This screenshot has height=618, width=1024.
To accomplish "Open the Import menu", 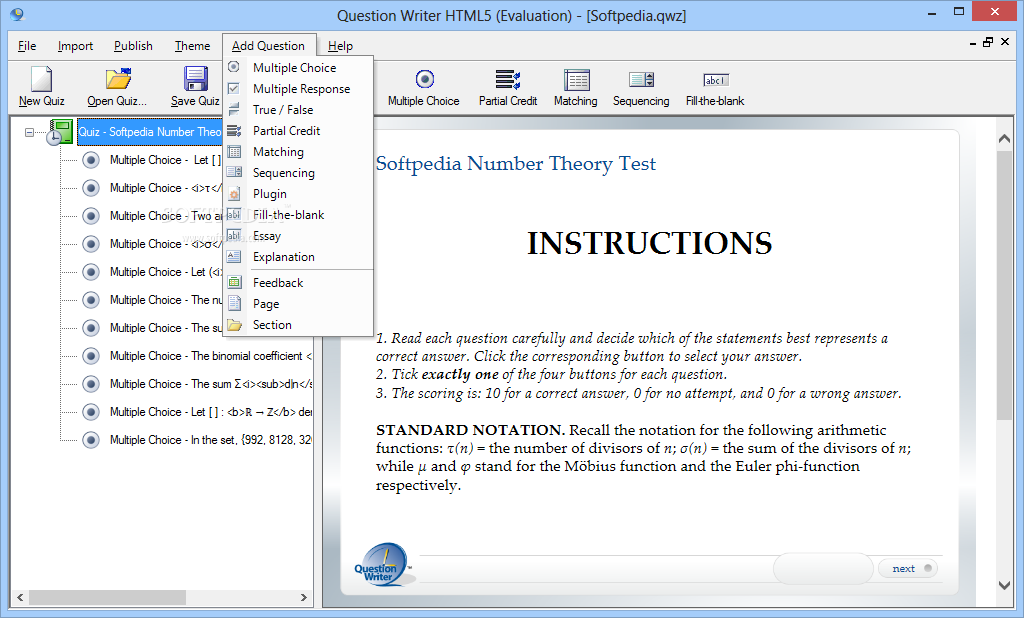I will (x=75, y=46).
